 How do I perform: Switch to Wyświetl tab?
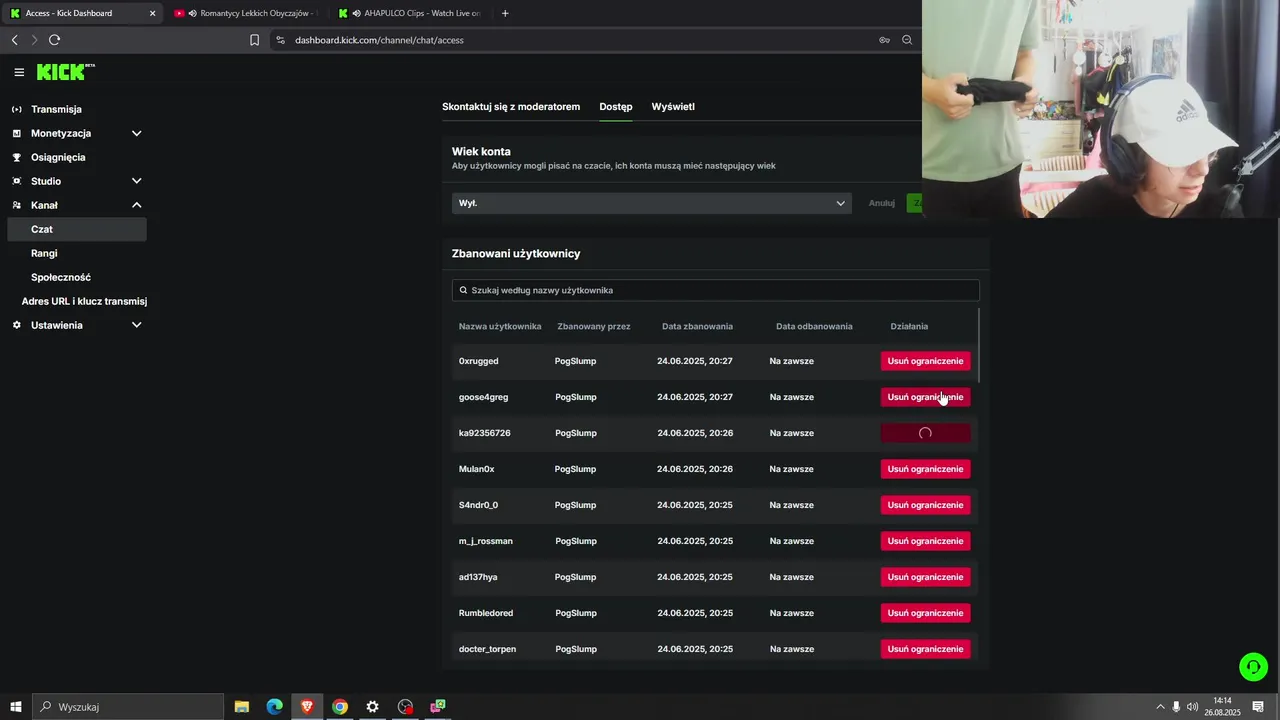[673, 107]
